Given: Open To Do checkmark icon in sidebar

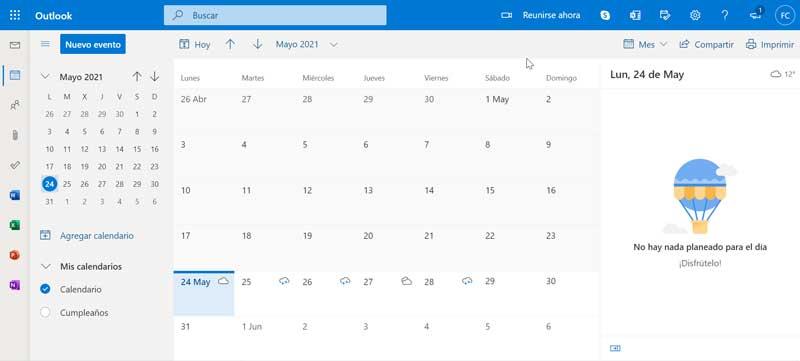Looking at the screenshot, I should point(15,165).
